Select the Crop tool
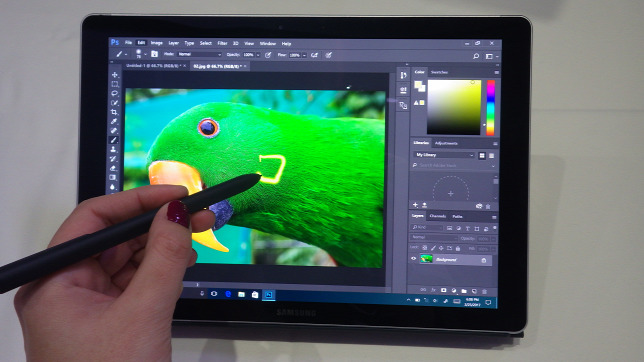The image size is (644, 362). 114,112
